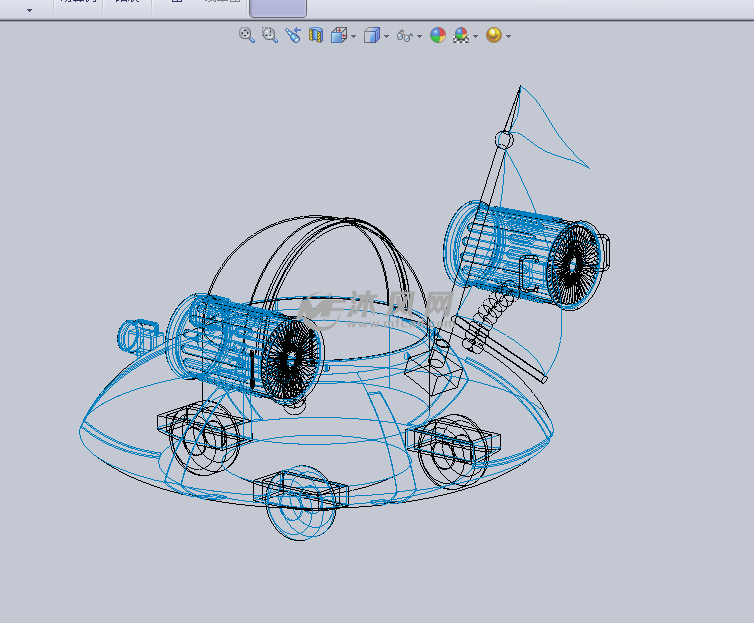The image size is (754, 623).
Task: Click the highlighted tab in the top bar
Action: (x=277, y=8)
